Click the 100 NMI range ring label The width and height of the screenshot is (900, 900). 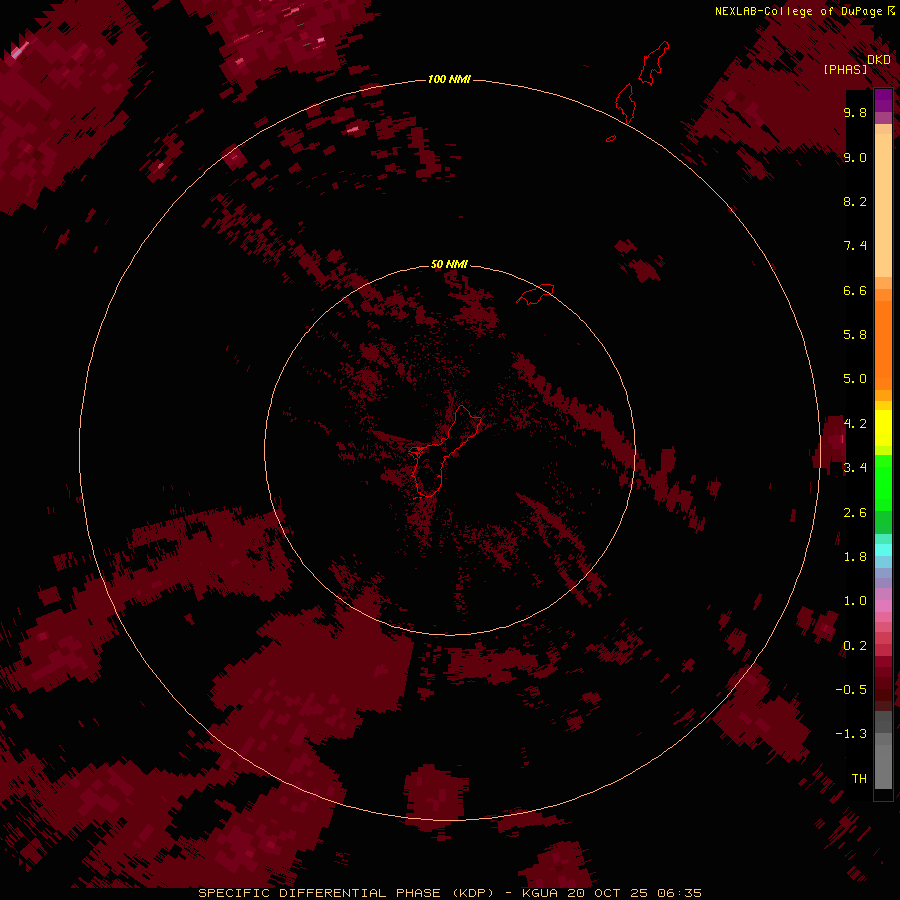(x=449, y=79)
